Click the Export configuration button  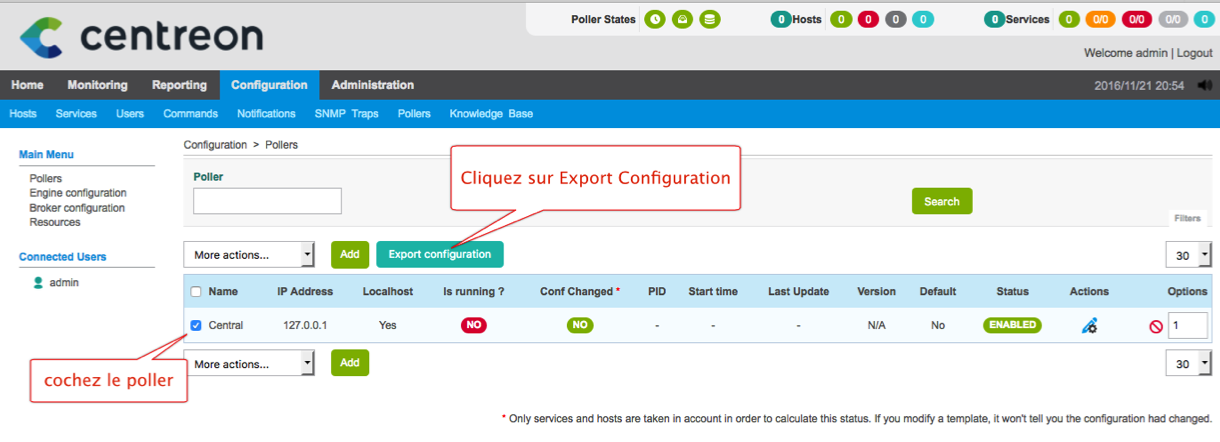click(440, 254)
